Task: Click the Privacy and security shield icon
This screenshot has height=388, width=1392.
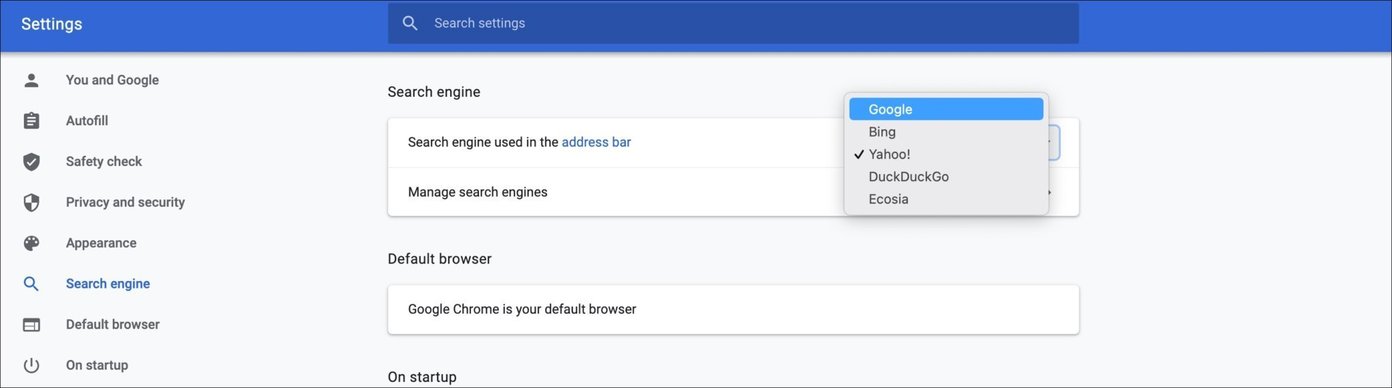Action: click(x=31, y=202)
